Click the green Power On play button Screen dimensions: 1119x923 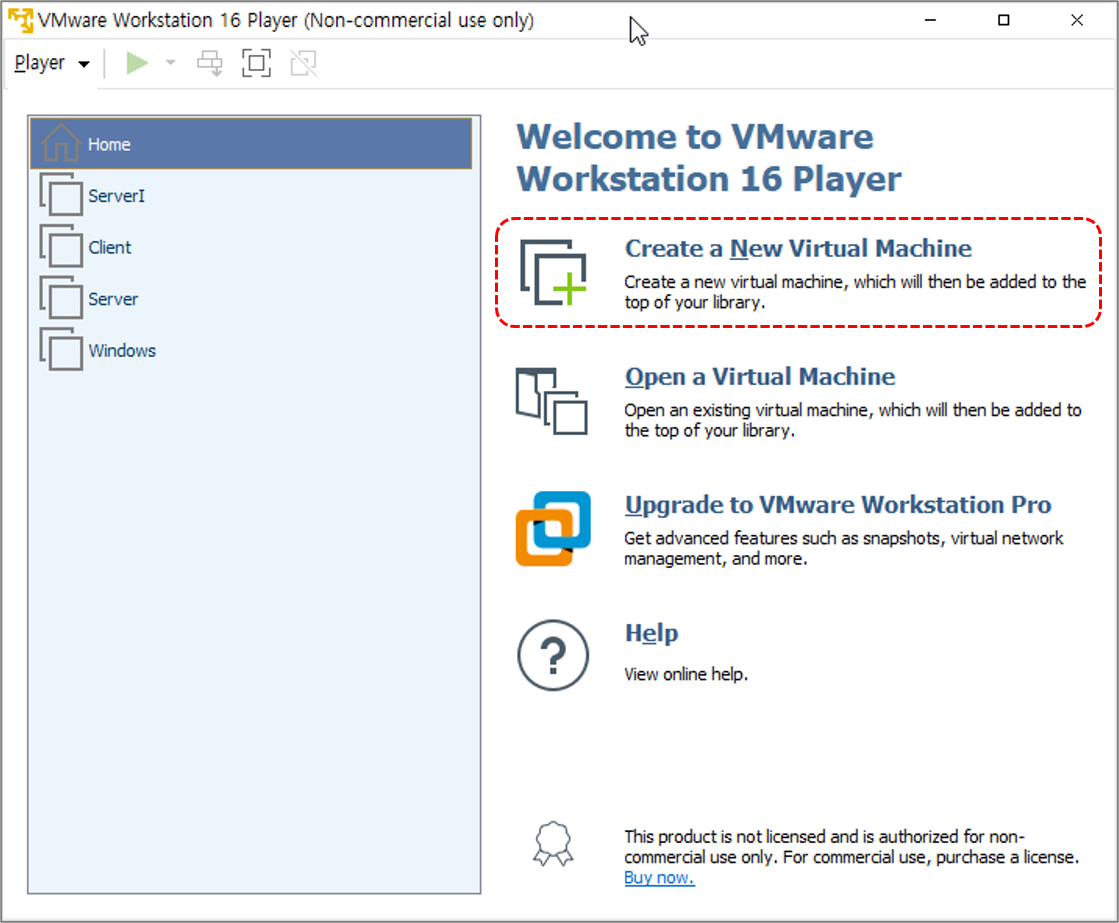[137, 63]
